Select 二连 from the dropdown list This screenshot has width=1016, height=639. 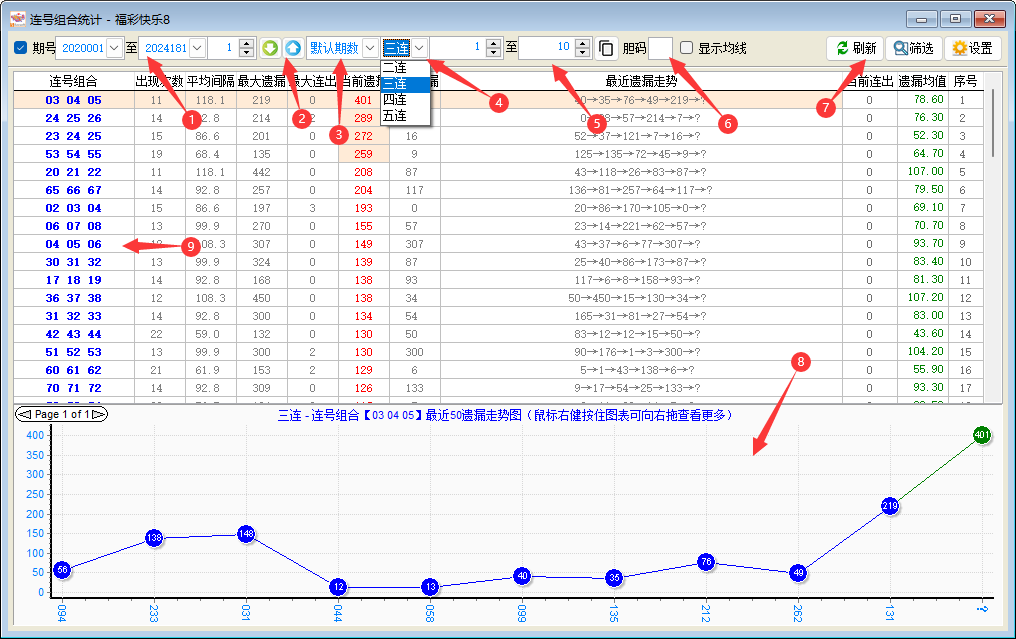(395, 68)
